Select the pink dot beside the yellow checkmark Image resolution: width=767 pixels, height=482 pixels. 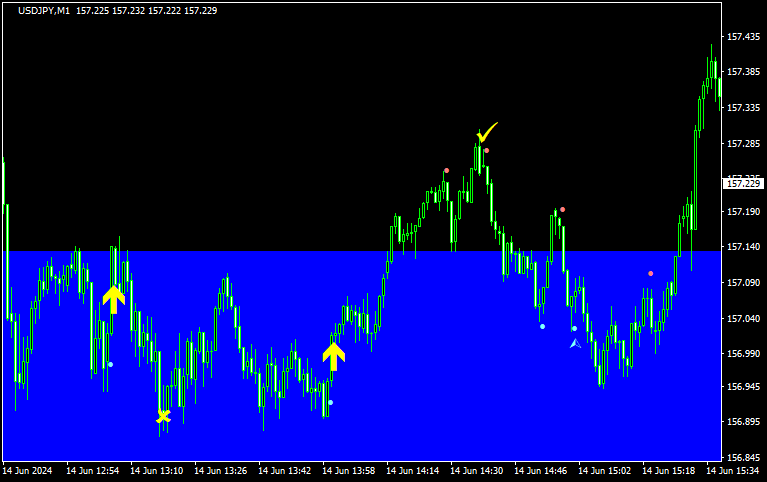[x=487, y=151]
